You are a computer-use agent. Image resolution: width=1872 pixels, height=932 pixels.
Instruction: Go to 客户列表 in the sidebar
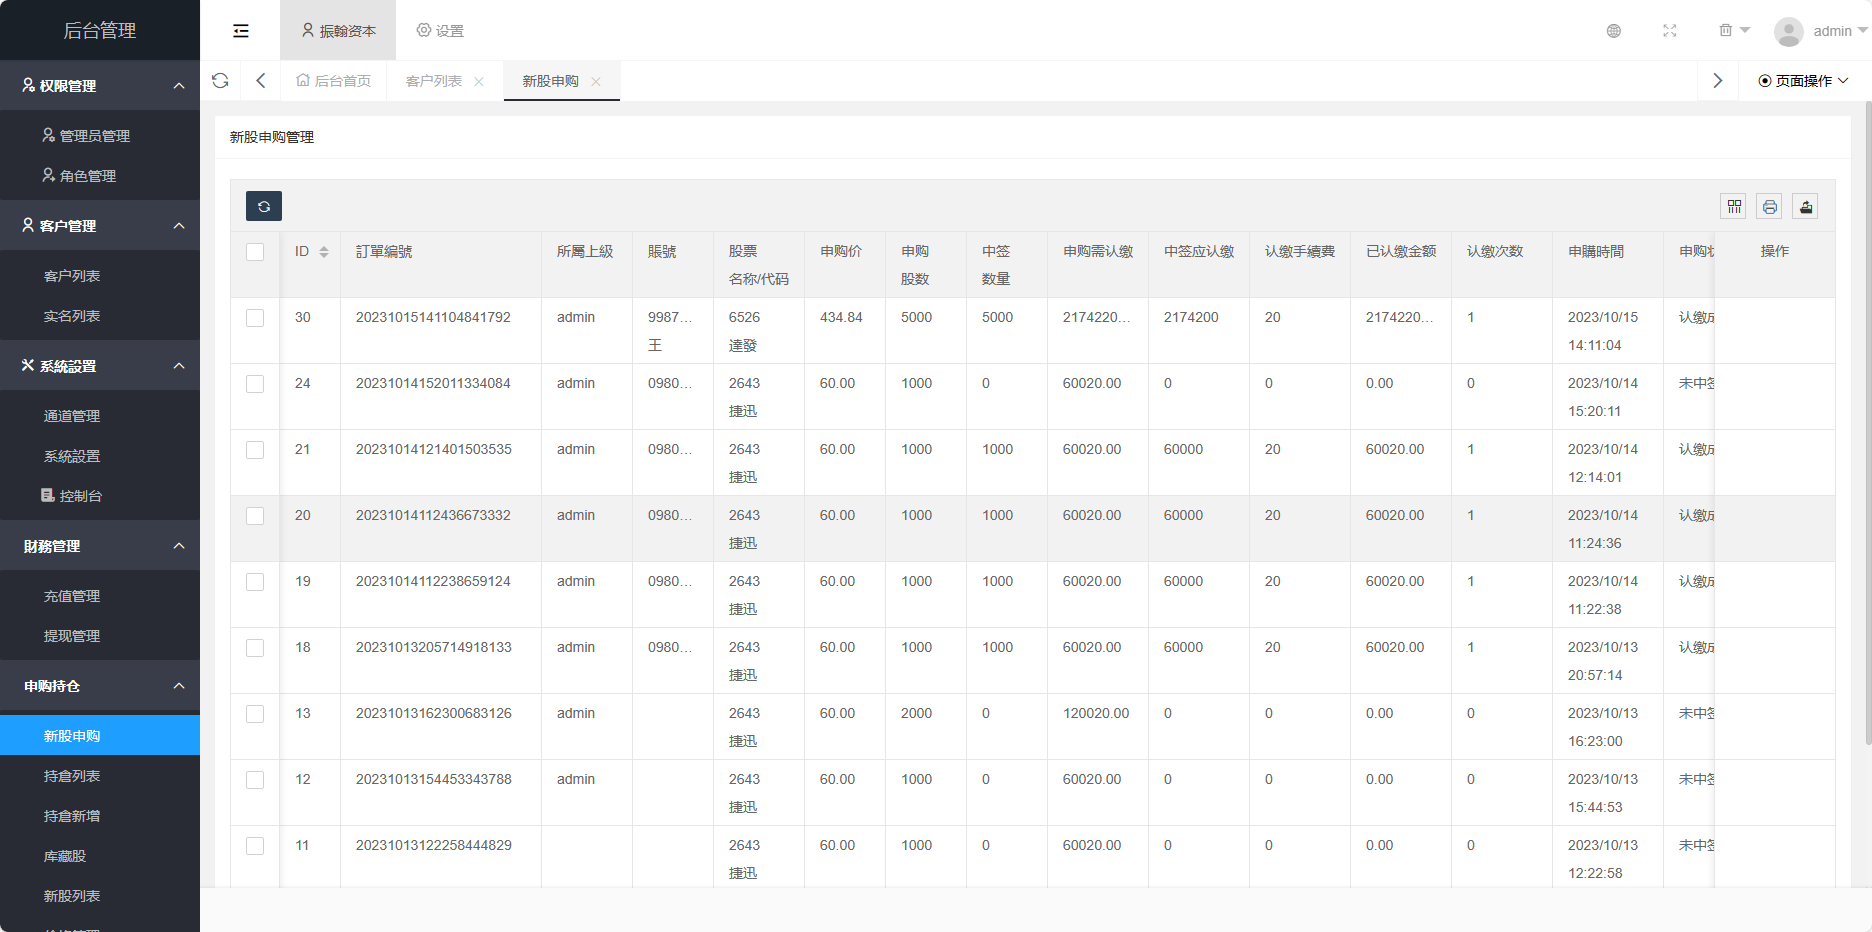[100, 275]
